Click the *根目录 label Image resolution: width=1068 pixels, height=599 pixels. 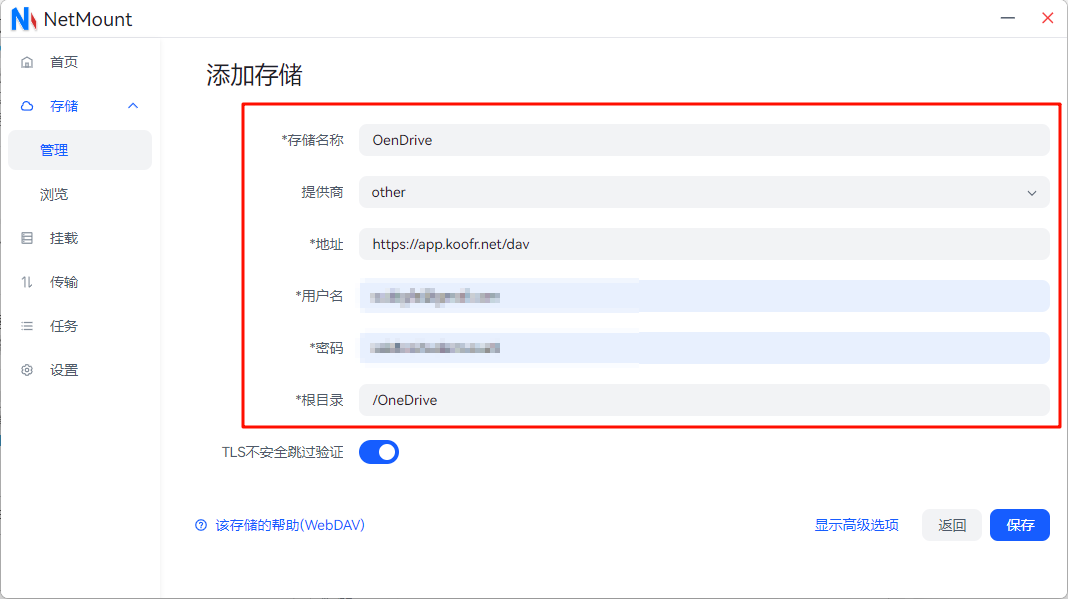(x=319, y=400)
